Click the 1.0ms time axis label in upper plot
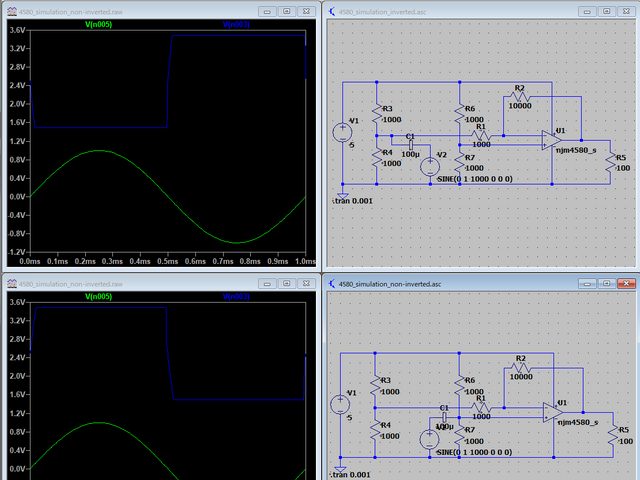 305,261
